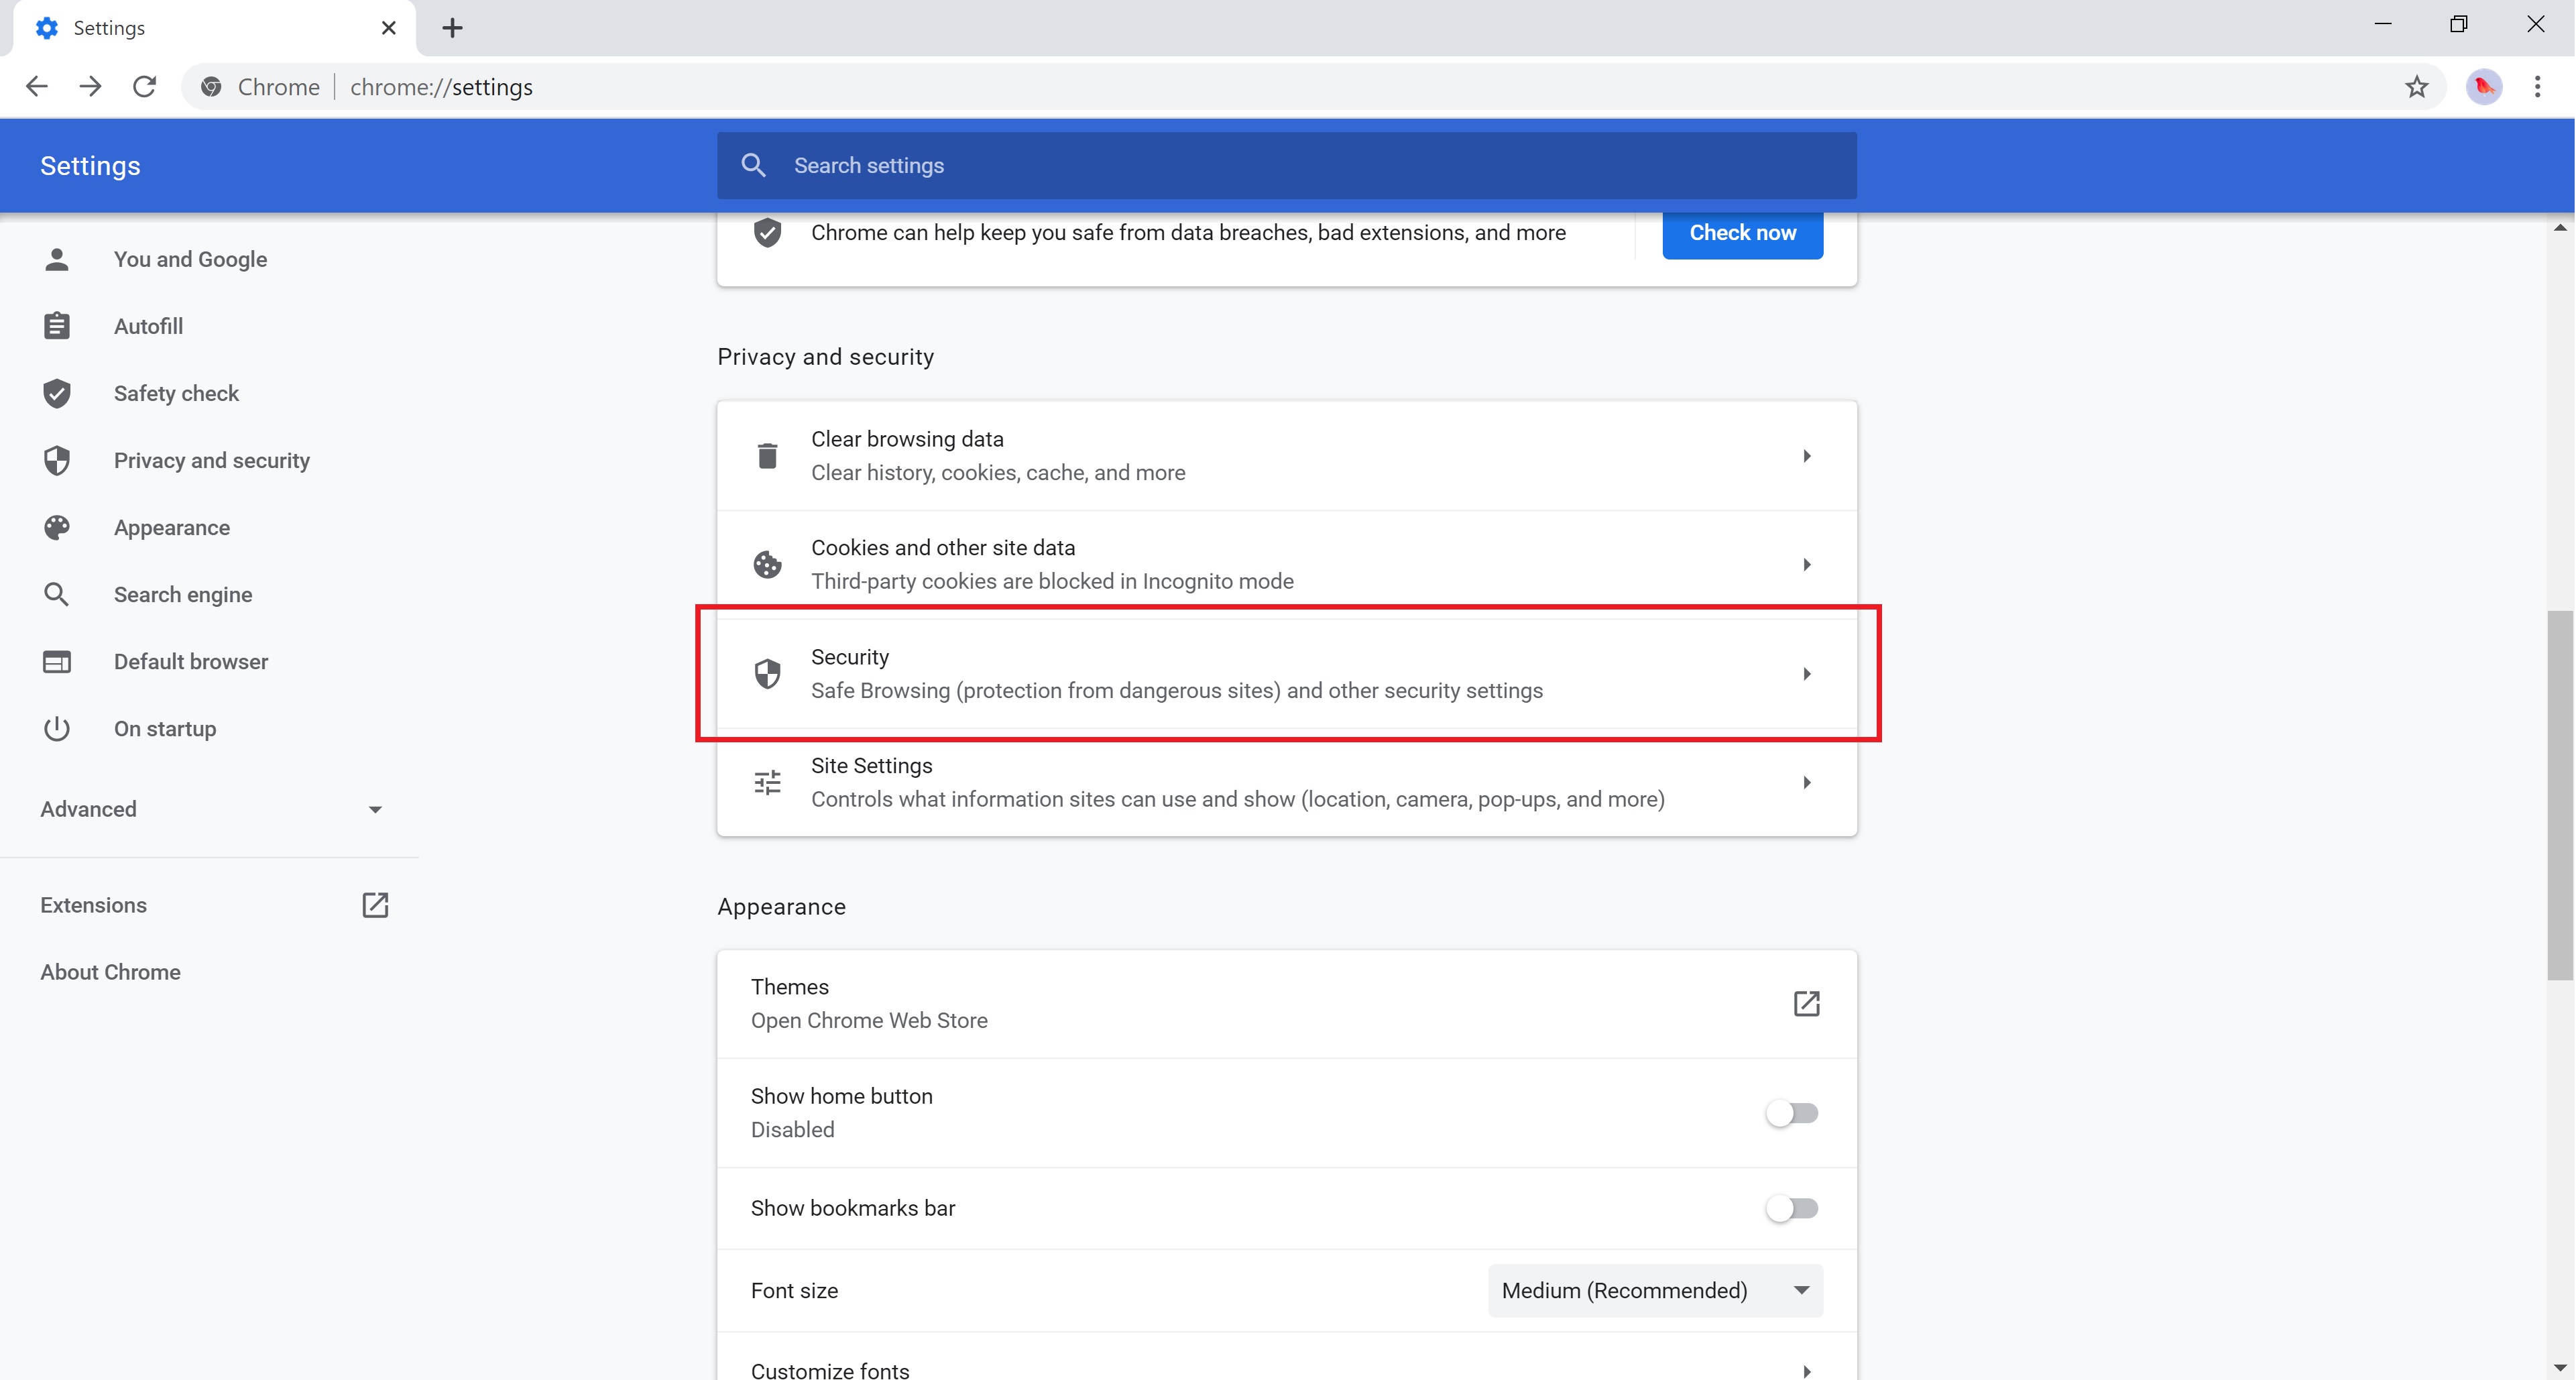Click the sliders icon in Site Settings row

767,782
